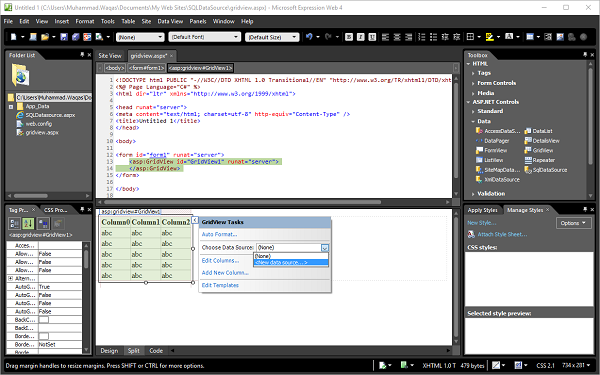This screenshot has width=600, height=375.
Task: Click form#form1 breadcrumb tag
Action: (147, 68)
